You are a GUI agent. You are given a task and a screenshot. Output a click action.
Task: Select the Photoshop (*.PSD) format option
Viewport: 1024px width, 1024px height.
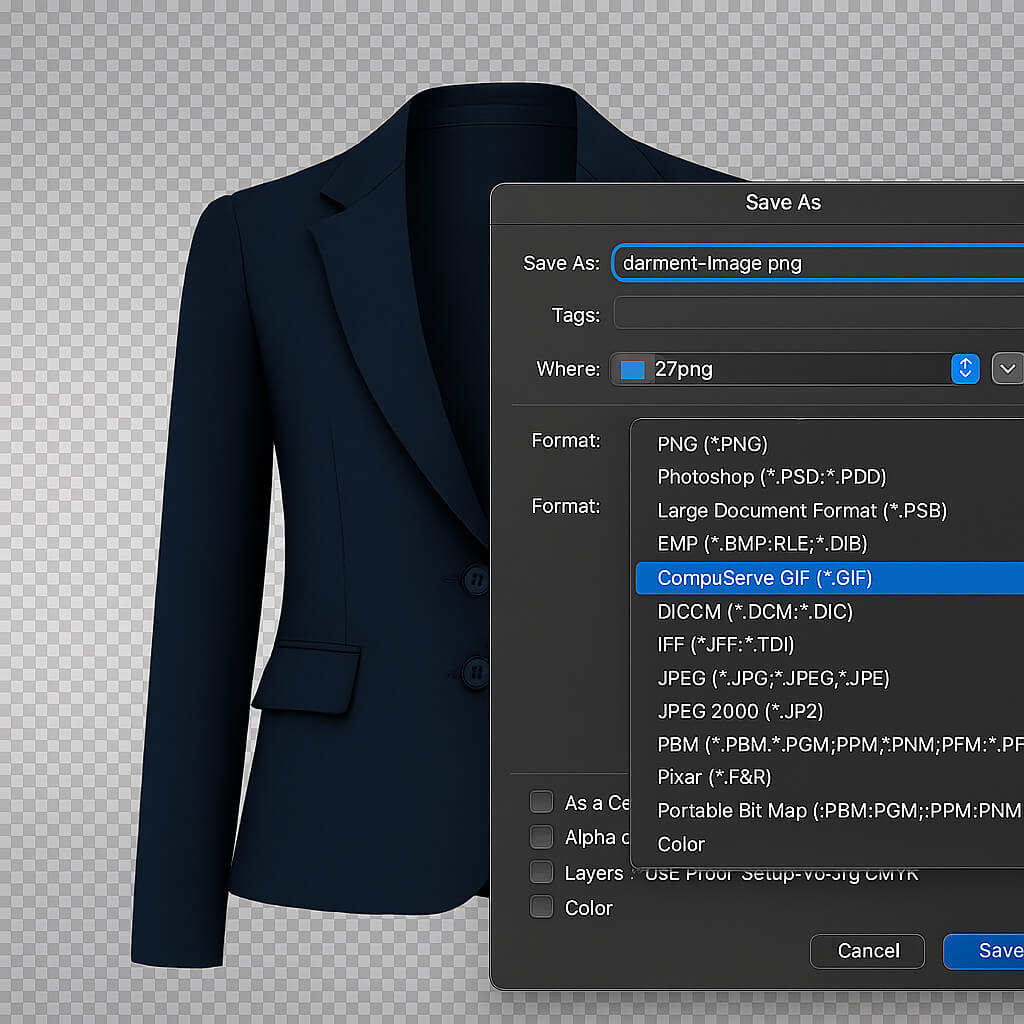click(771, 477)
